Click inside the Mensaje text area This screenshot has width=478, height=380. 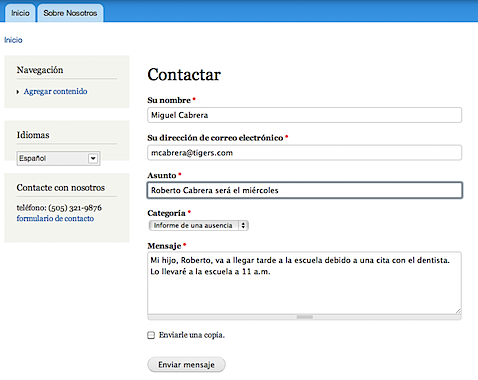pos(304,283)
